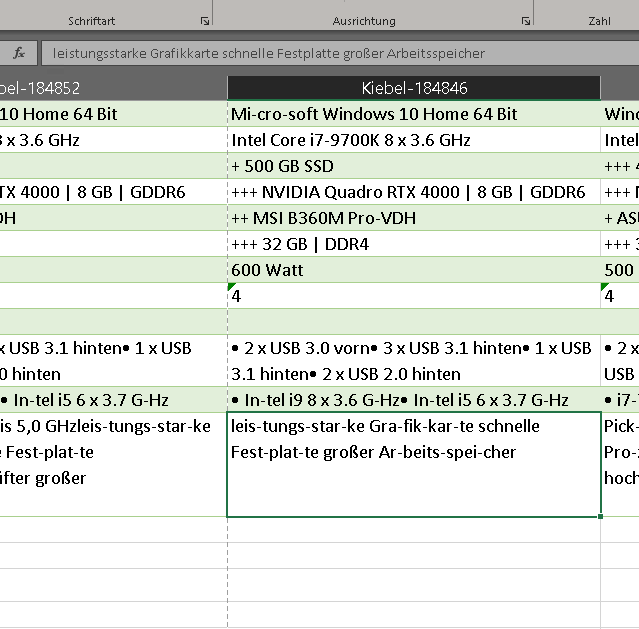The height and width of the screenshot is (629, 639).
Task: Select the partially visible 184852 header cell
Action: (x=113, y=88)
